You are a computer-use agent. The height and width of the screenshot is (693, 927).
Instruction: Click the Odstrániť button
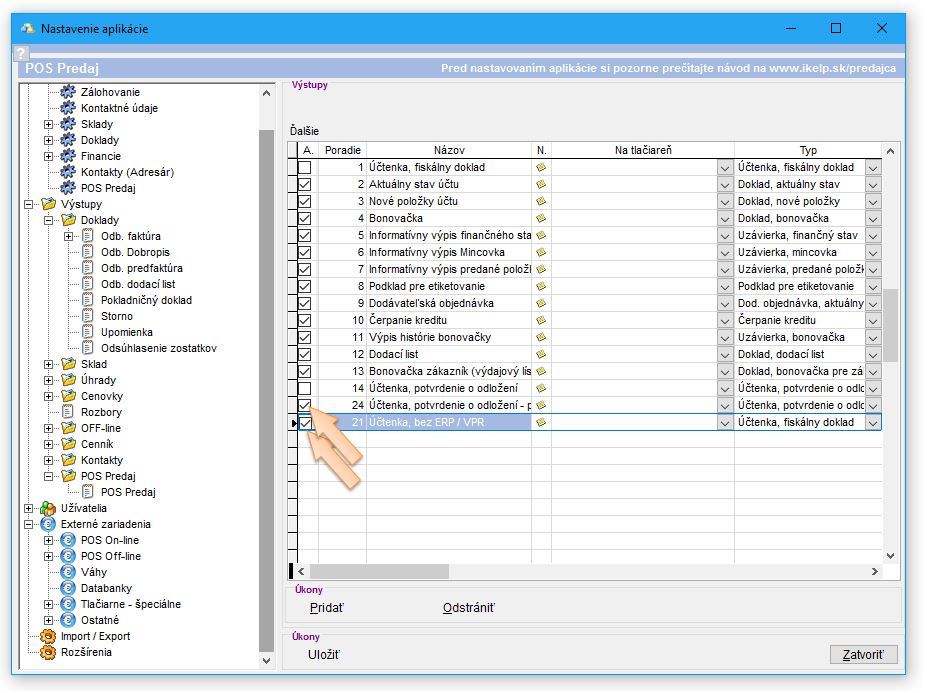(469, 607)
